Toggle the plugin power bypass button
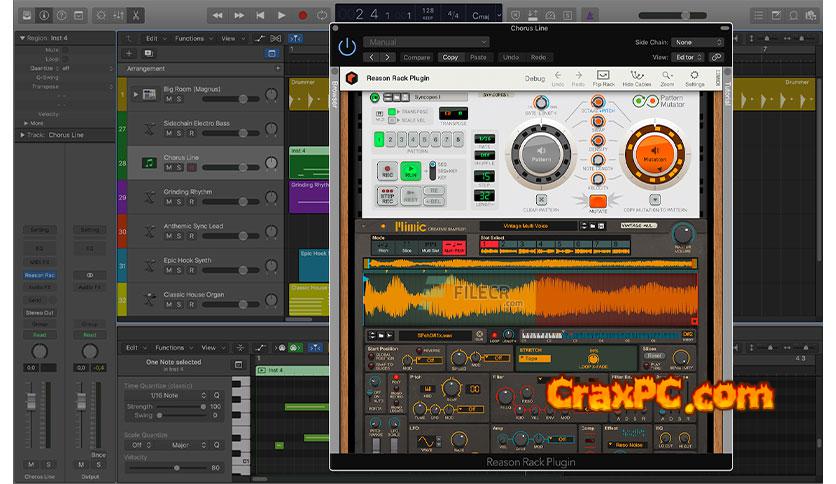Screen dimensions: 836x484 pyautogui.click(x=347, y=46)
